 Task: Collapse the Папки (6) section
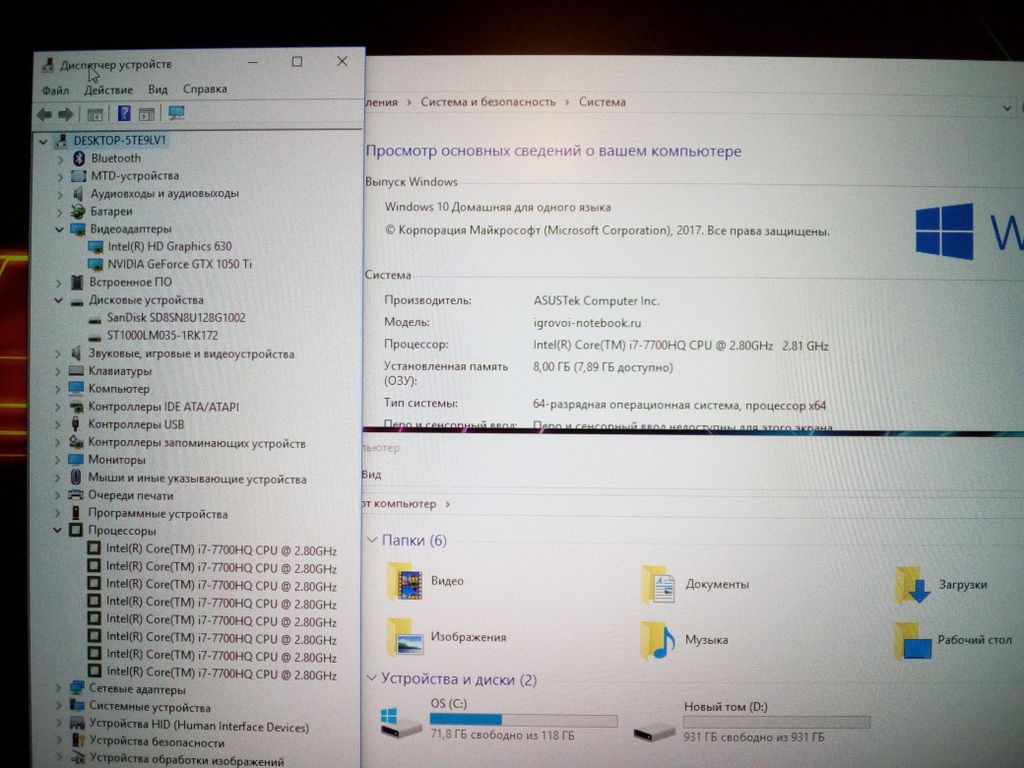pos(372,541)
